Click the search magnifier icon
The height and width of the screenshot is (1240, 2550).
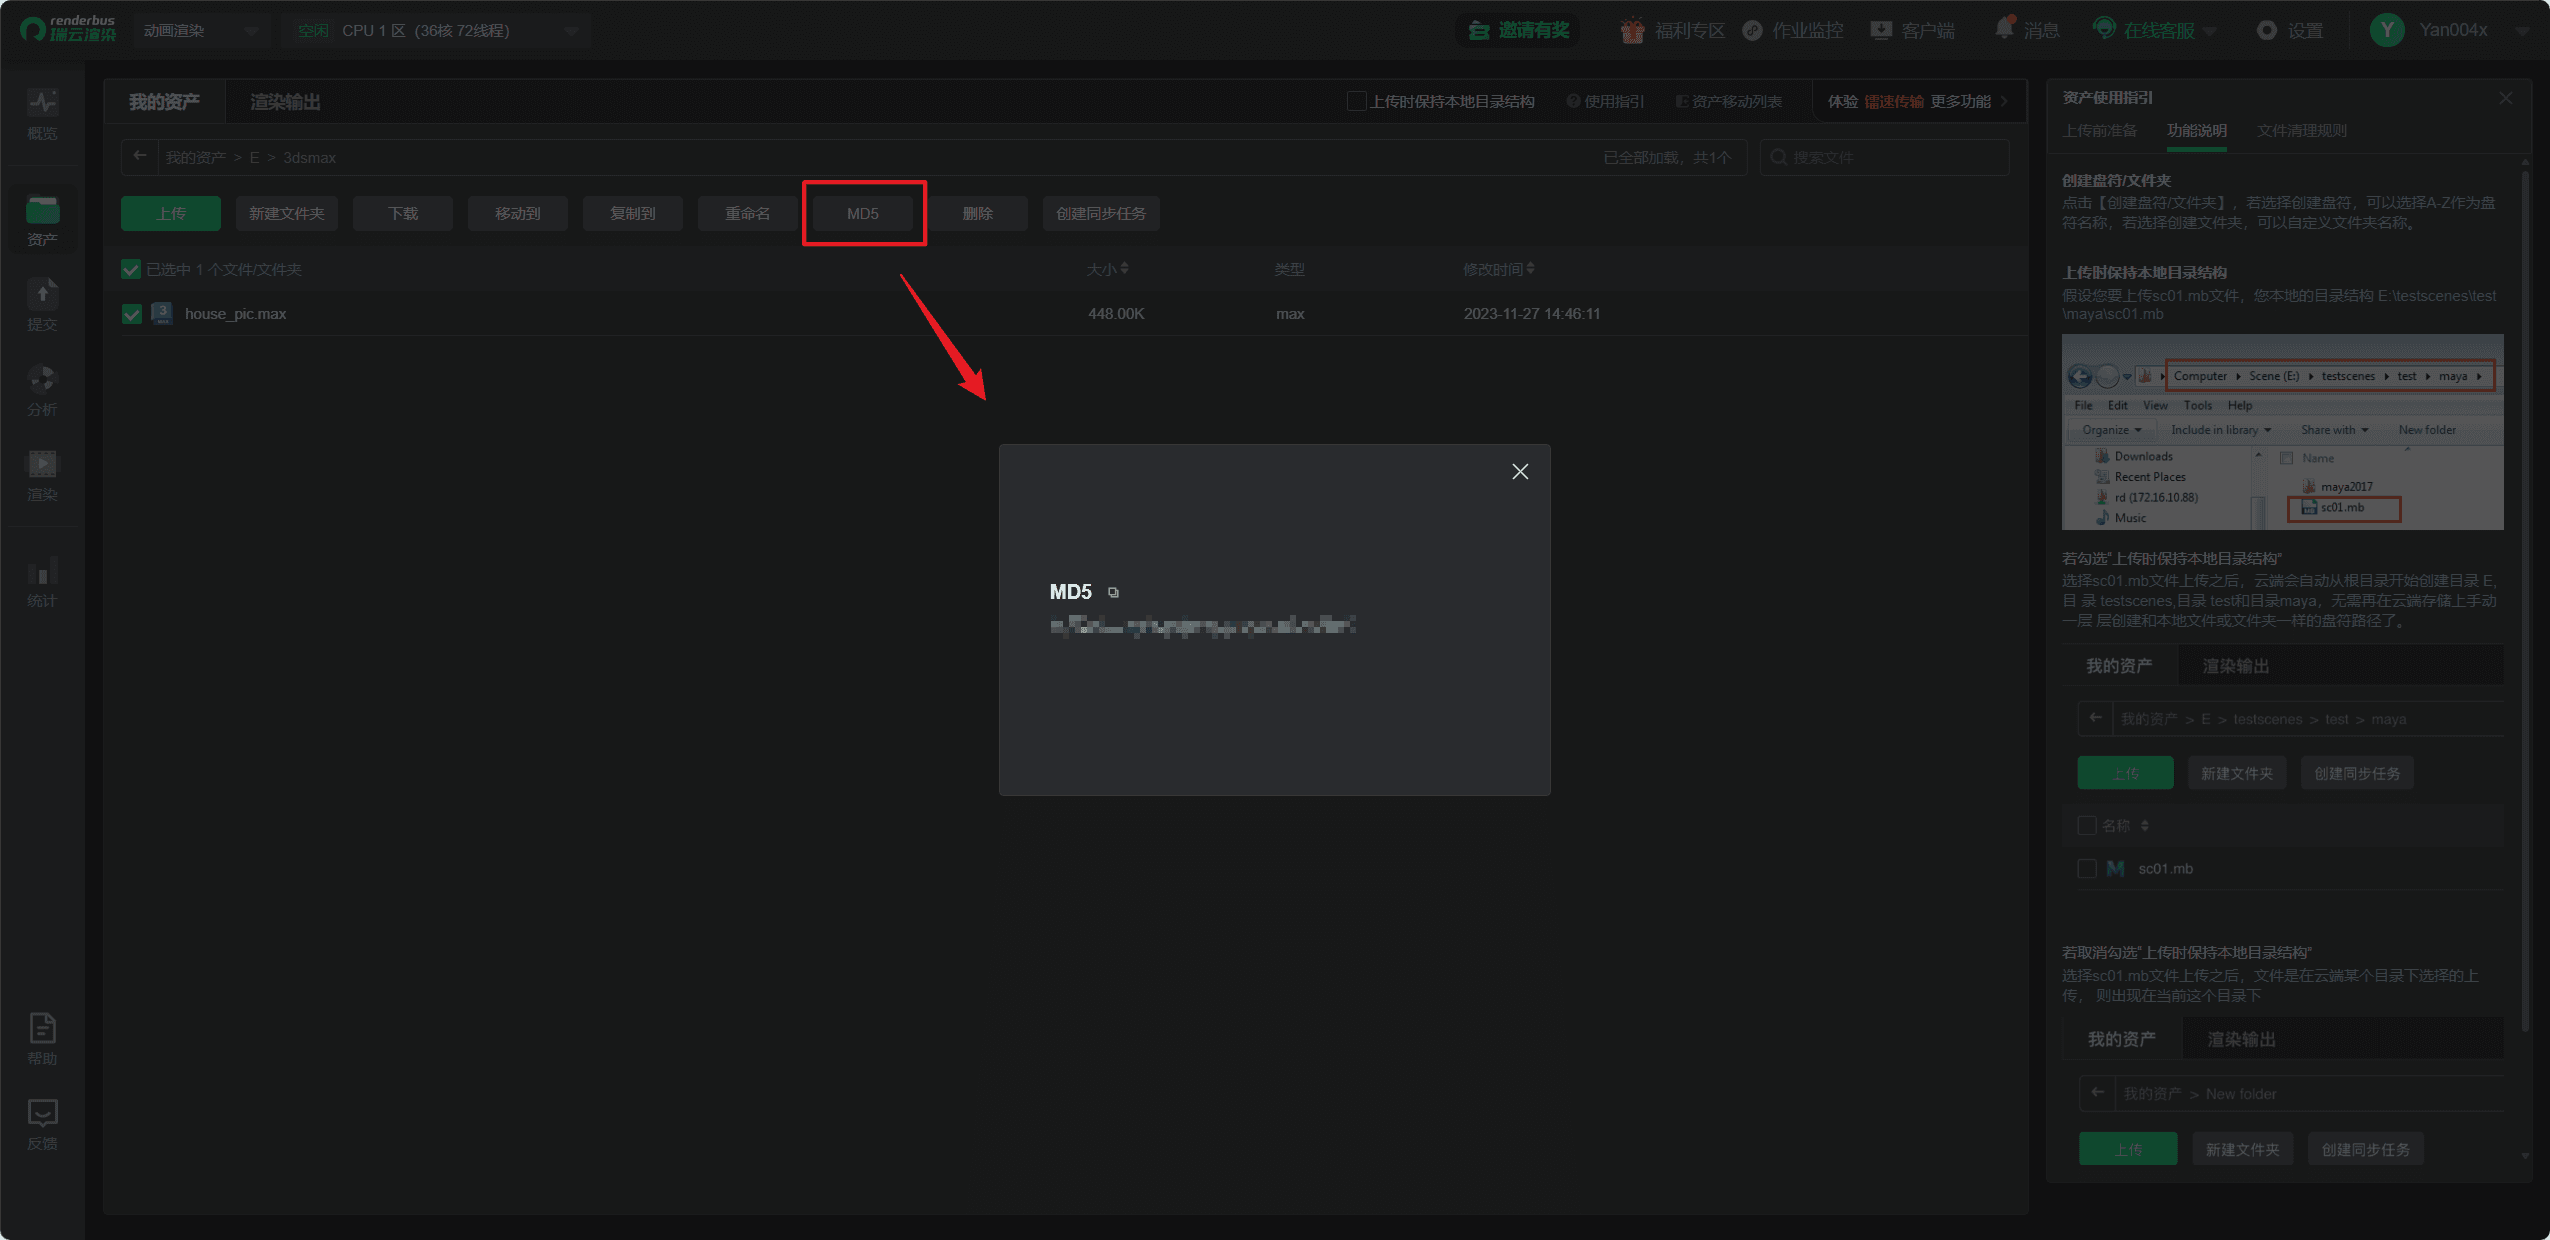point(1778,157)
